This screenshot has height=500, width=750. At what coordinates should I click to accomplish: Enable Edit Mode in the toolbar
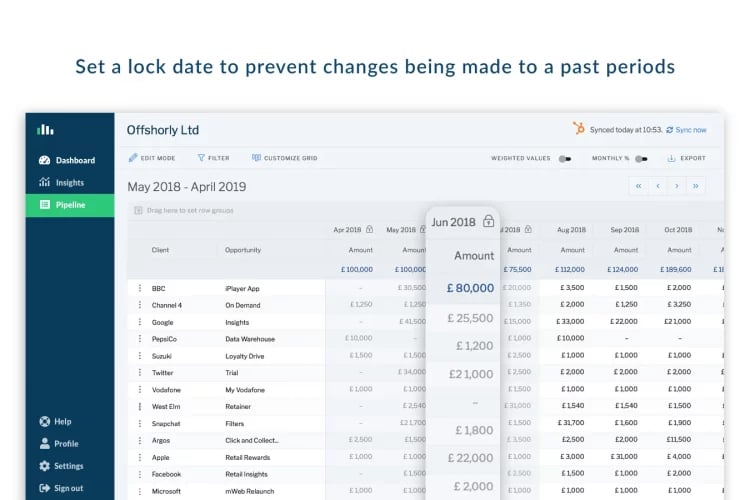tap(152, 158)
